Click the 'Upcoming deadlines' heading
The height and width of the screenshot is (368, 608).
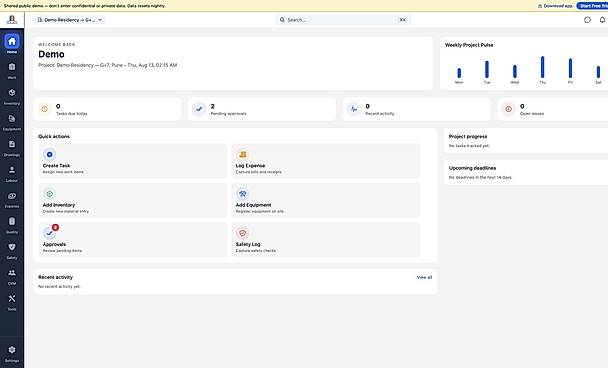point(472,168)
